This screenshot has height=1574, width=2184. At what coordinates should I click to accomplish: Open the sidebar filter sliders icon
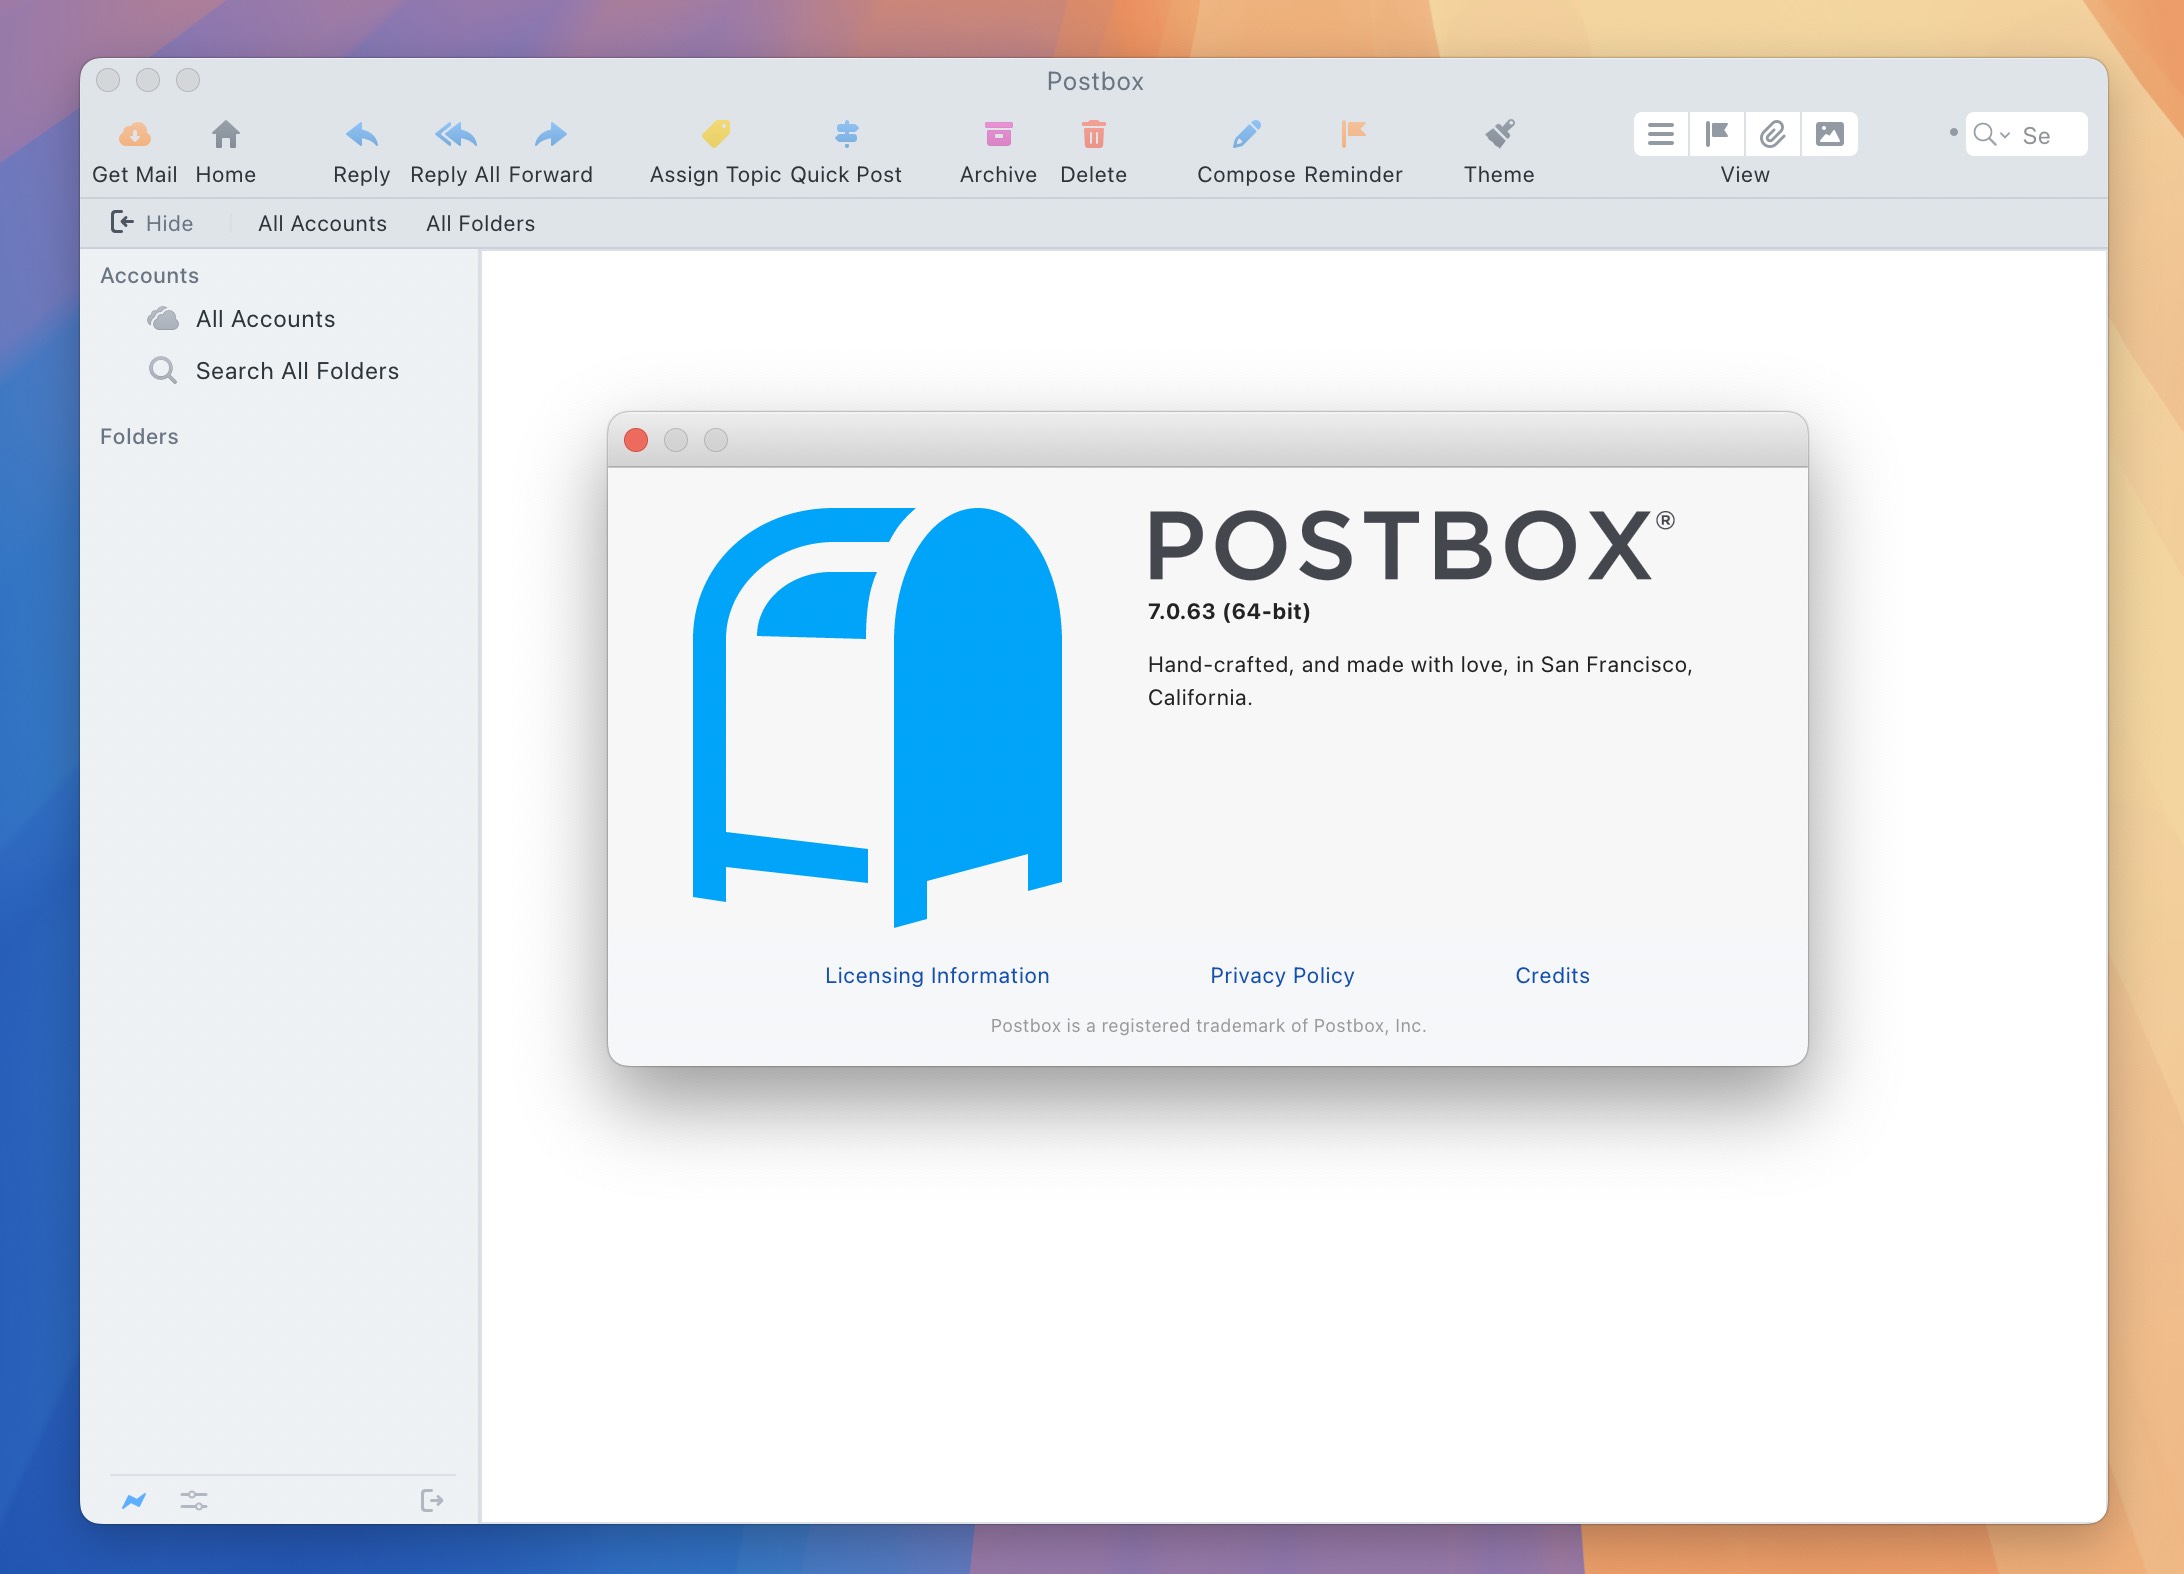click(194, 1500)
